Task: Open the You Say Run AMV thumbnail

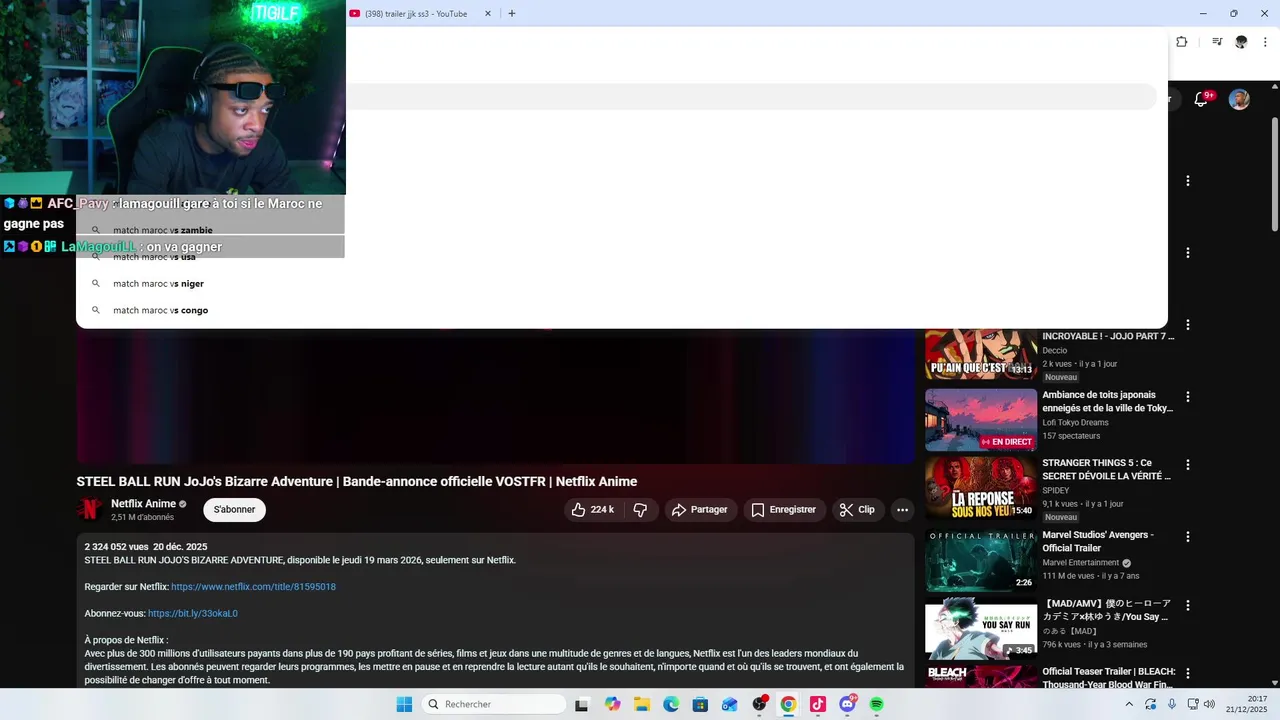Action: coord(981,629)
